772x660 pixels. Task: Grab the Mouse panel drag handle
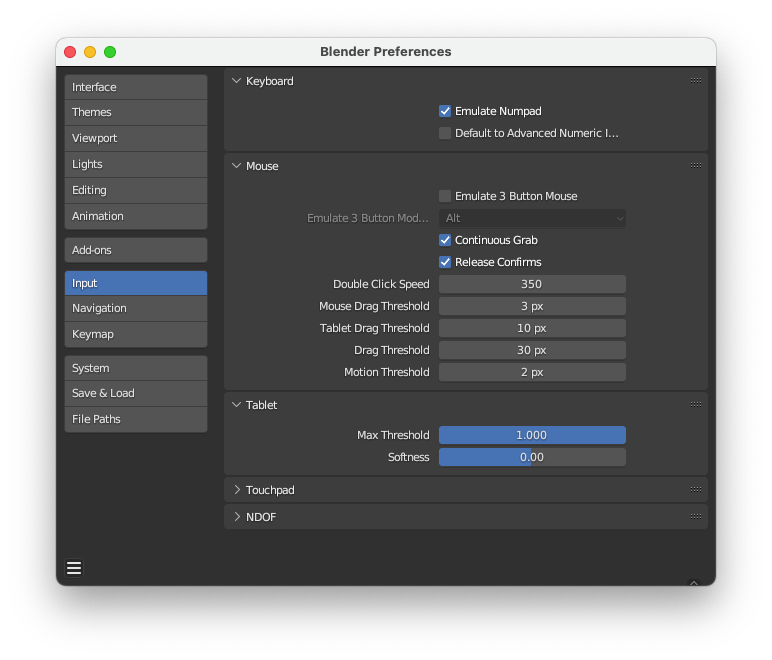coord(696,166)
